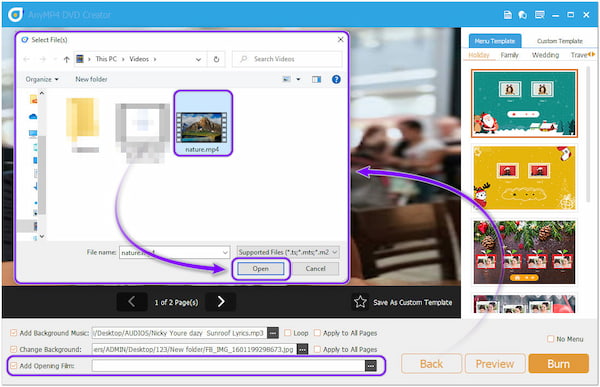Close the Select File(s) dialog
The height and width of the screenshot is (387, 600).
pos(341,40)
